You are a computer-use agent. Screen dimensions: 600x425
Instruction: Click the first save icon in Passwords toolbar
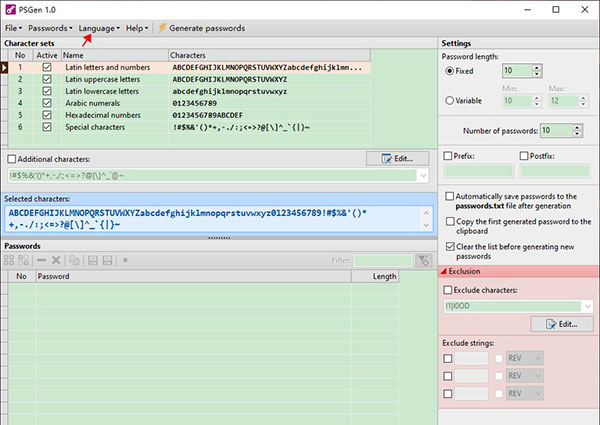91,260
